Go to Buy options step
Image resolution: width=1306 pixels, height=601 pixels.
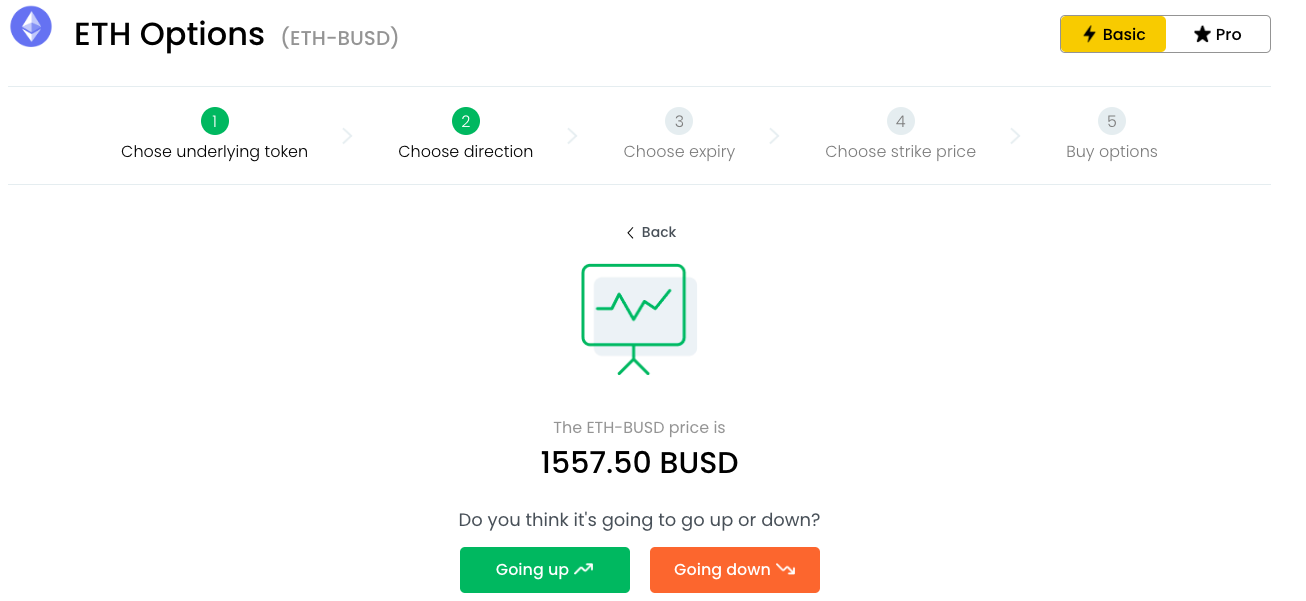click(1111, 152)
